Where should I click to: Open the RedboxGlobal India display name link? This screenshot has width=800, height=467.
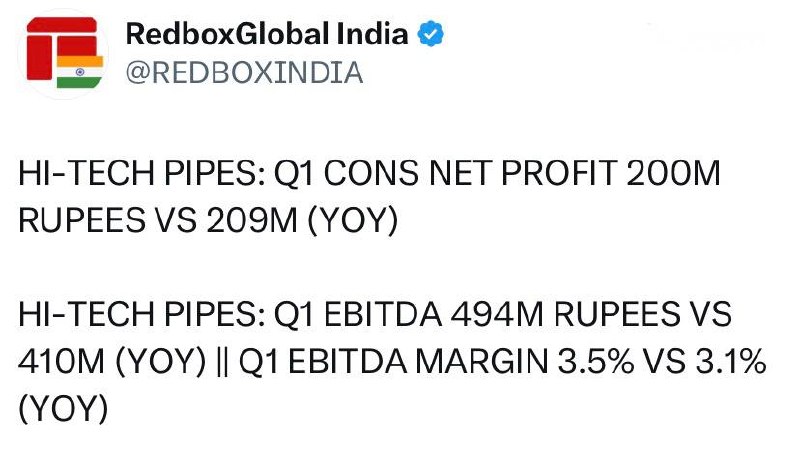267,34
